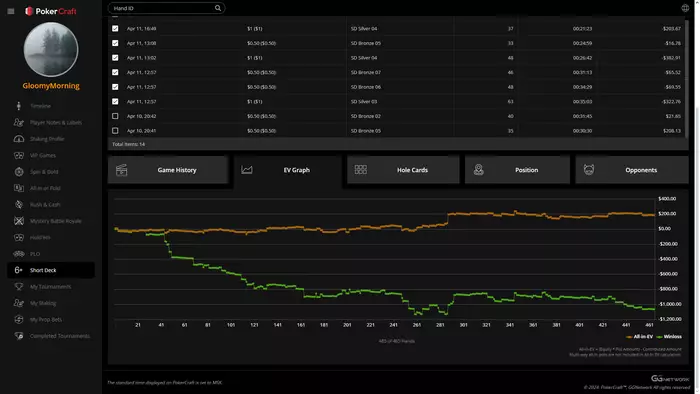Viewport: 700px width, 394px height.
Task: Open the globe language icon
Action: tap(685, 8)
